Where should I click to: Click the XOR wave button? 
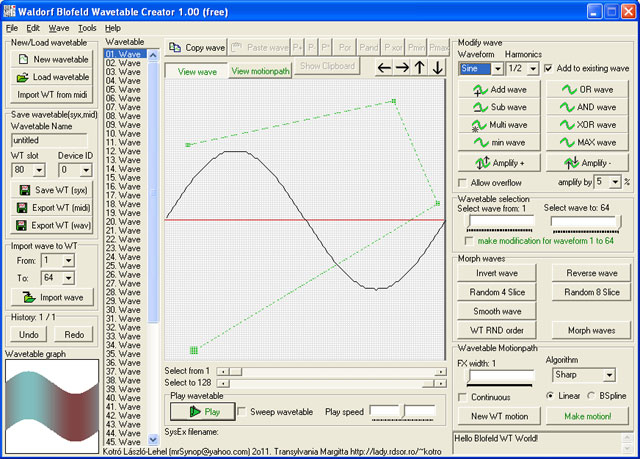click(x=587, y=126)
